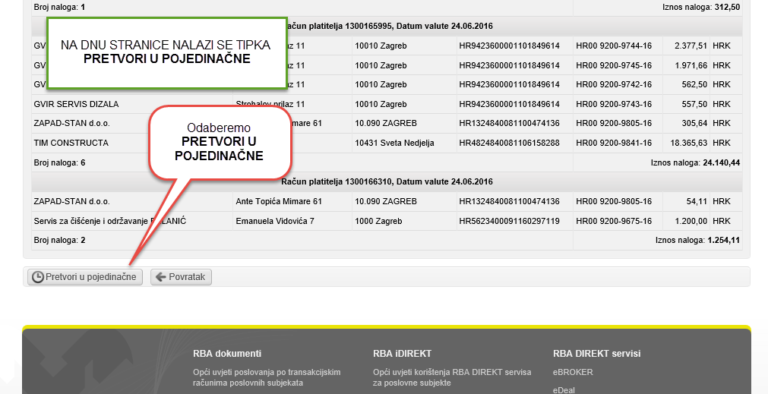Click city 10431 Sveta Nedjelja
768x394 pixels.
click(x=394, y=143)
